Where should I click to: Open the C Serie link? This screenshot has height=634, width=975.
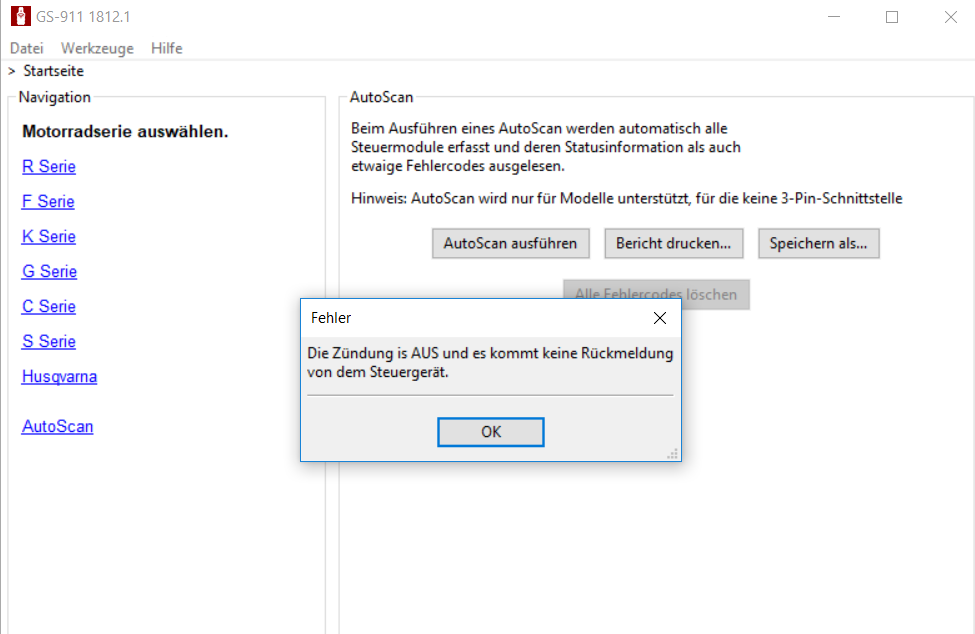pos(49,307)
